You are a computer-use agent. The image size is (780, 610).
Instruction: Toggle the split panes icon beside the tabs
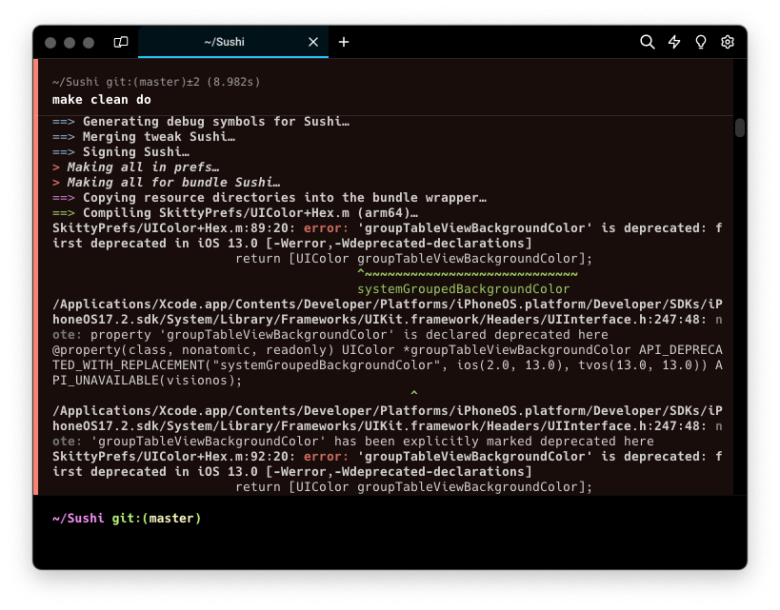click(x=121, y=42)
